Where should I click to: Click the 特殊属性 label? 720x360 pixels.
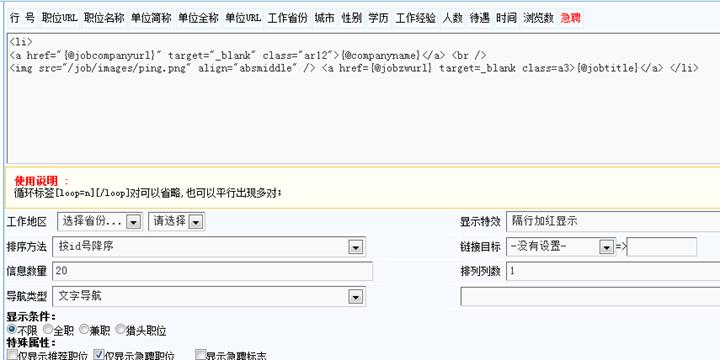point(31,343)
